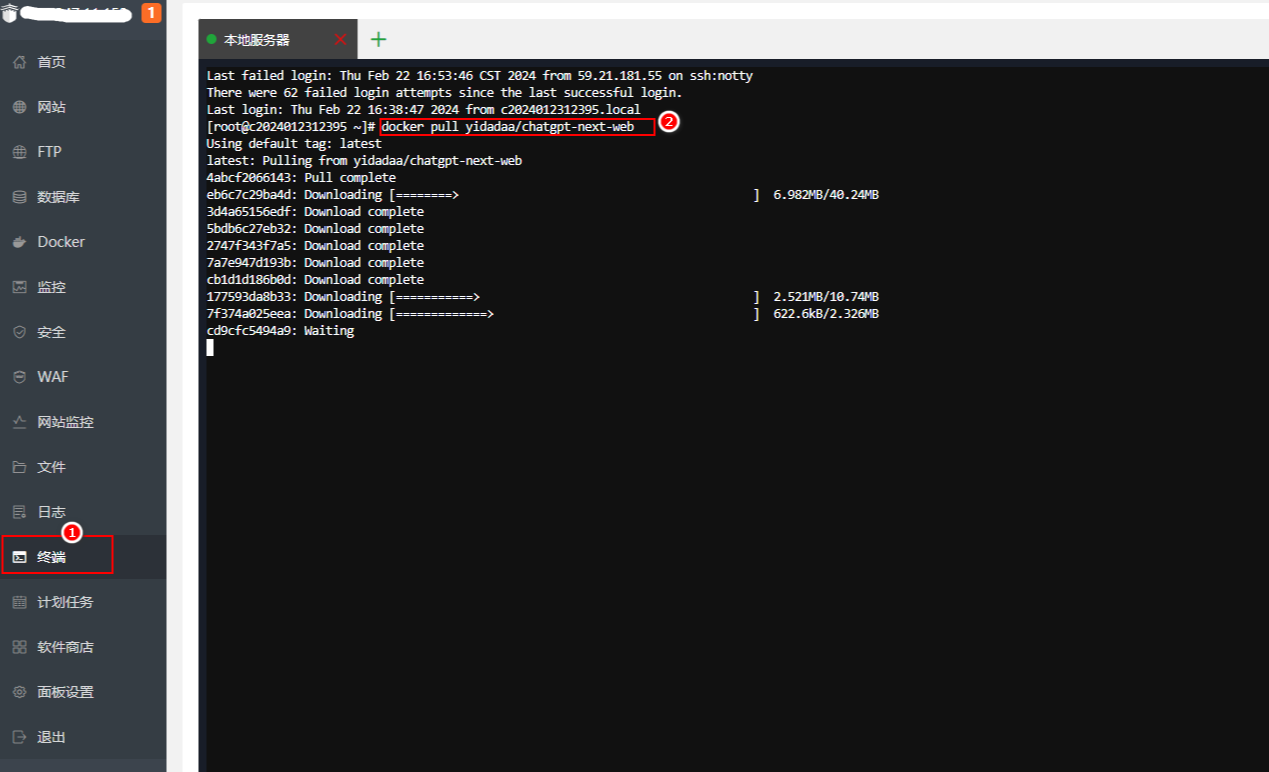
Task: Click the orange notification badge showing 1
Action: 151,13
